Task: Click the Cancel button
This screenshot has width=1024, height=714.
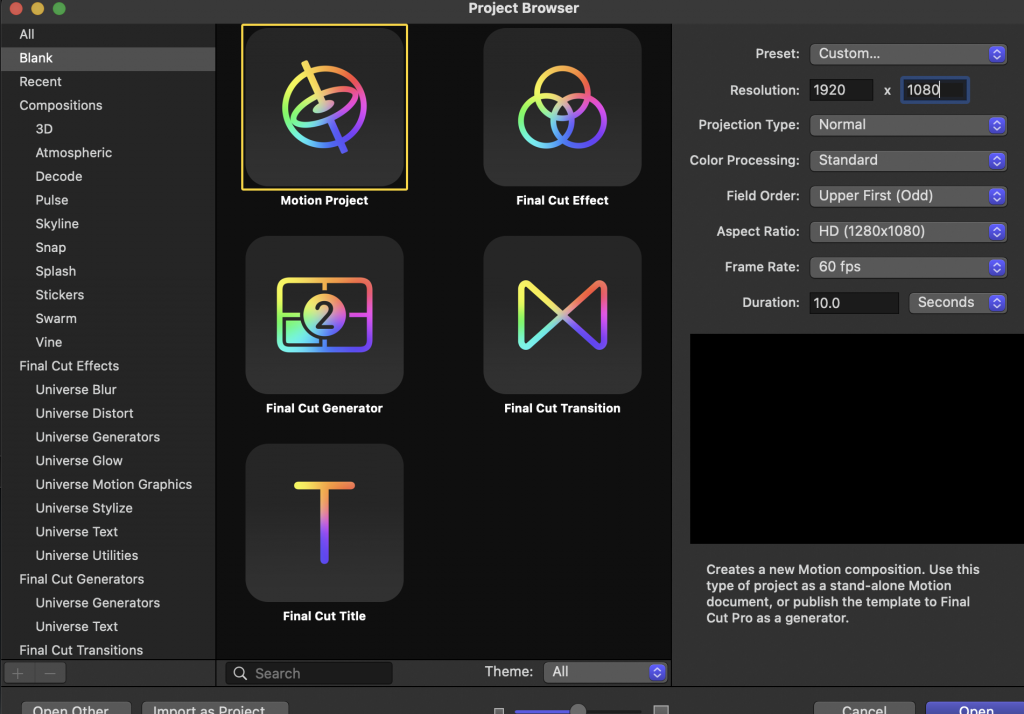Action: 864,708
